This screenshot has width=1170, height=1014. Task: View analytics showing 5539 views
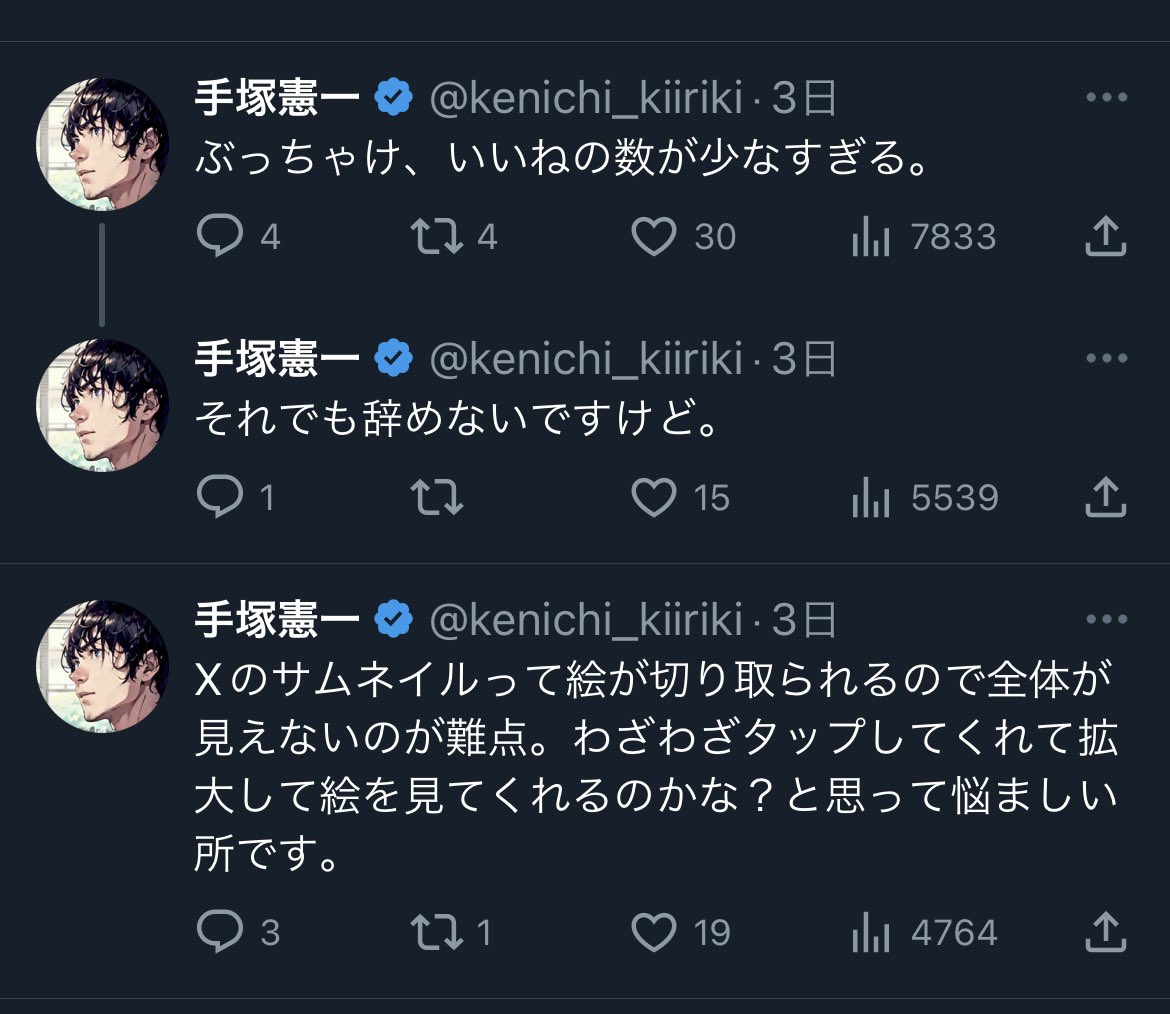[x=870, y=498]
